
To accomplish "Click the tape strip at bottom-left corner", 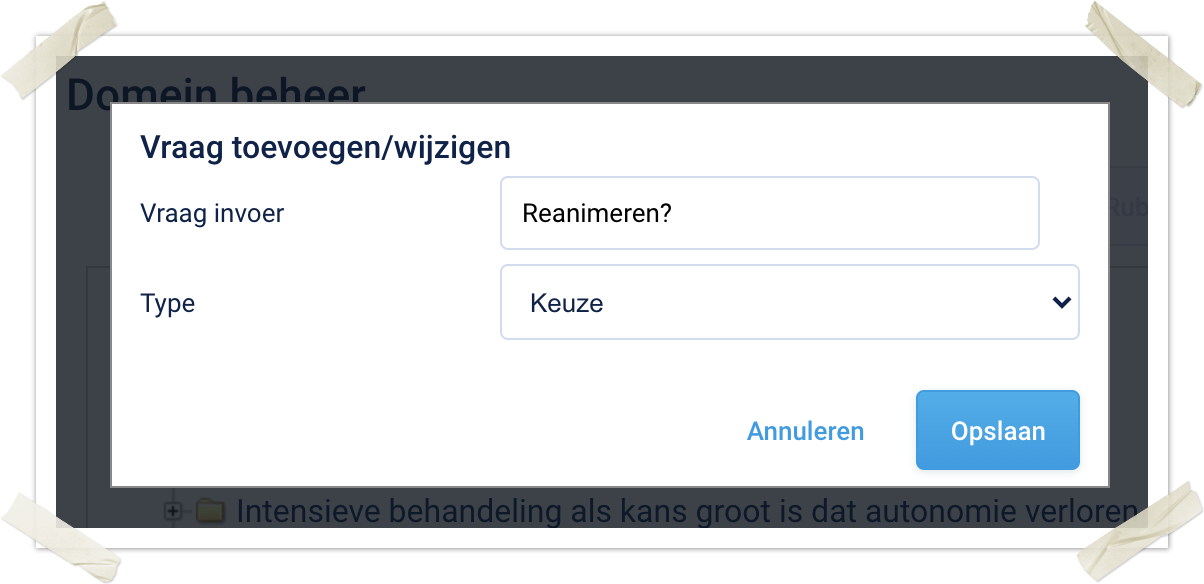I will point(57,531).
